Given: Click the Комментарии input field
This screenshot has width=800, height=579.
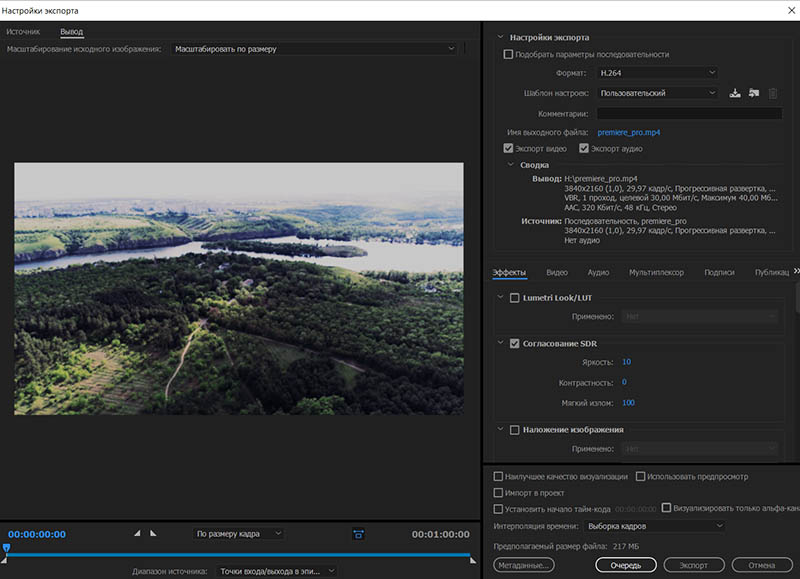Looking at the screenshot, I should click(689, 113).
